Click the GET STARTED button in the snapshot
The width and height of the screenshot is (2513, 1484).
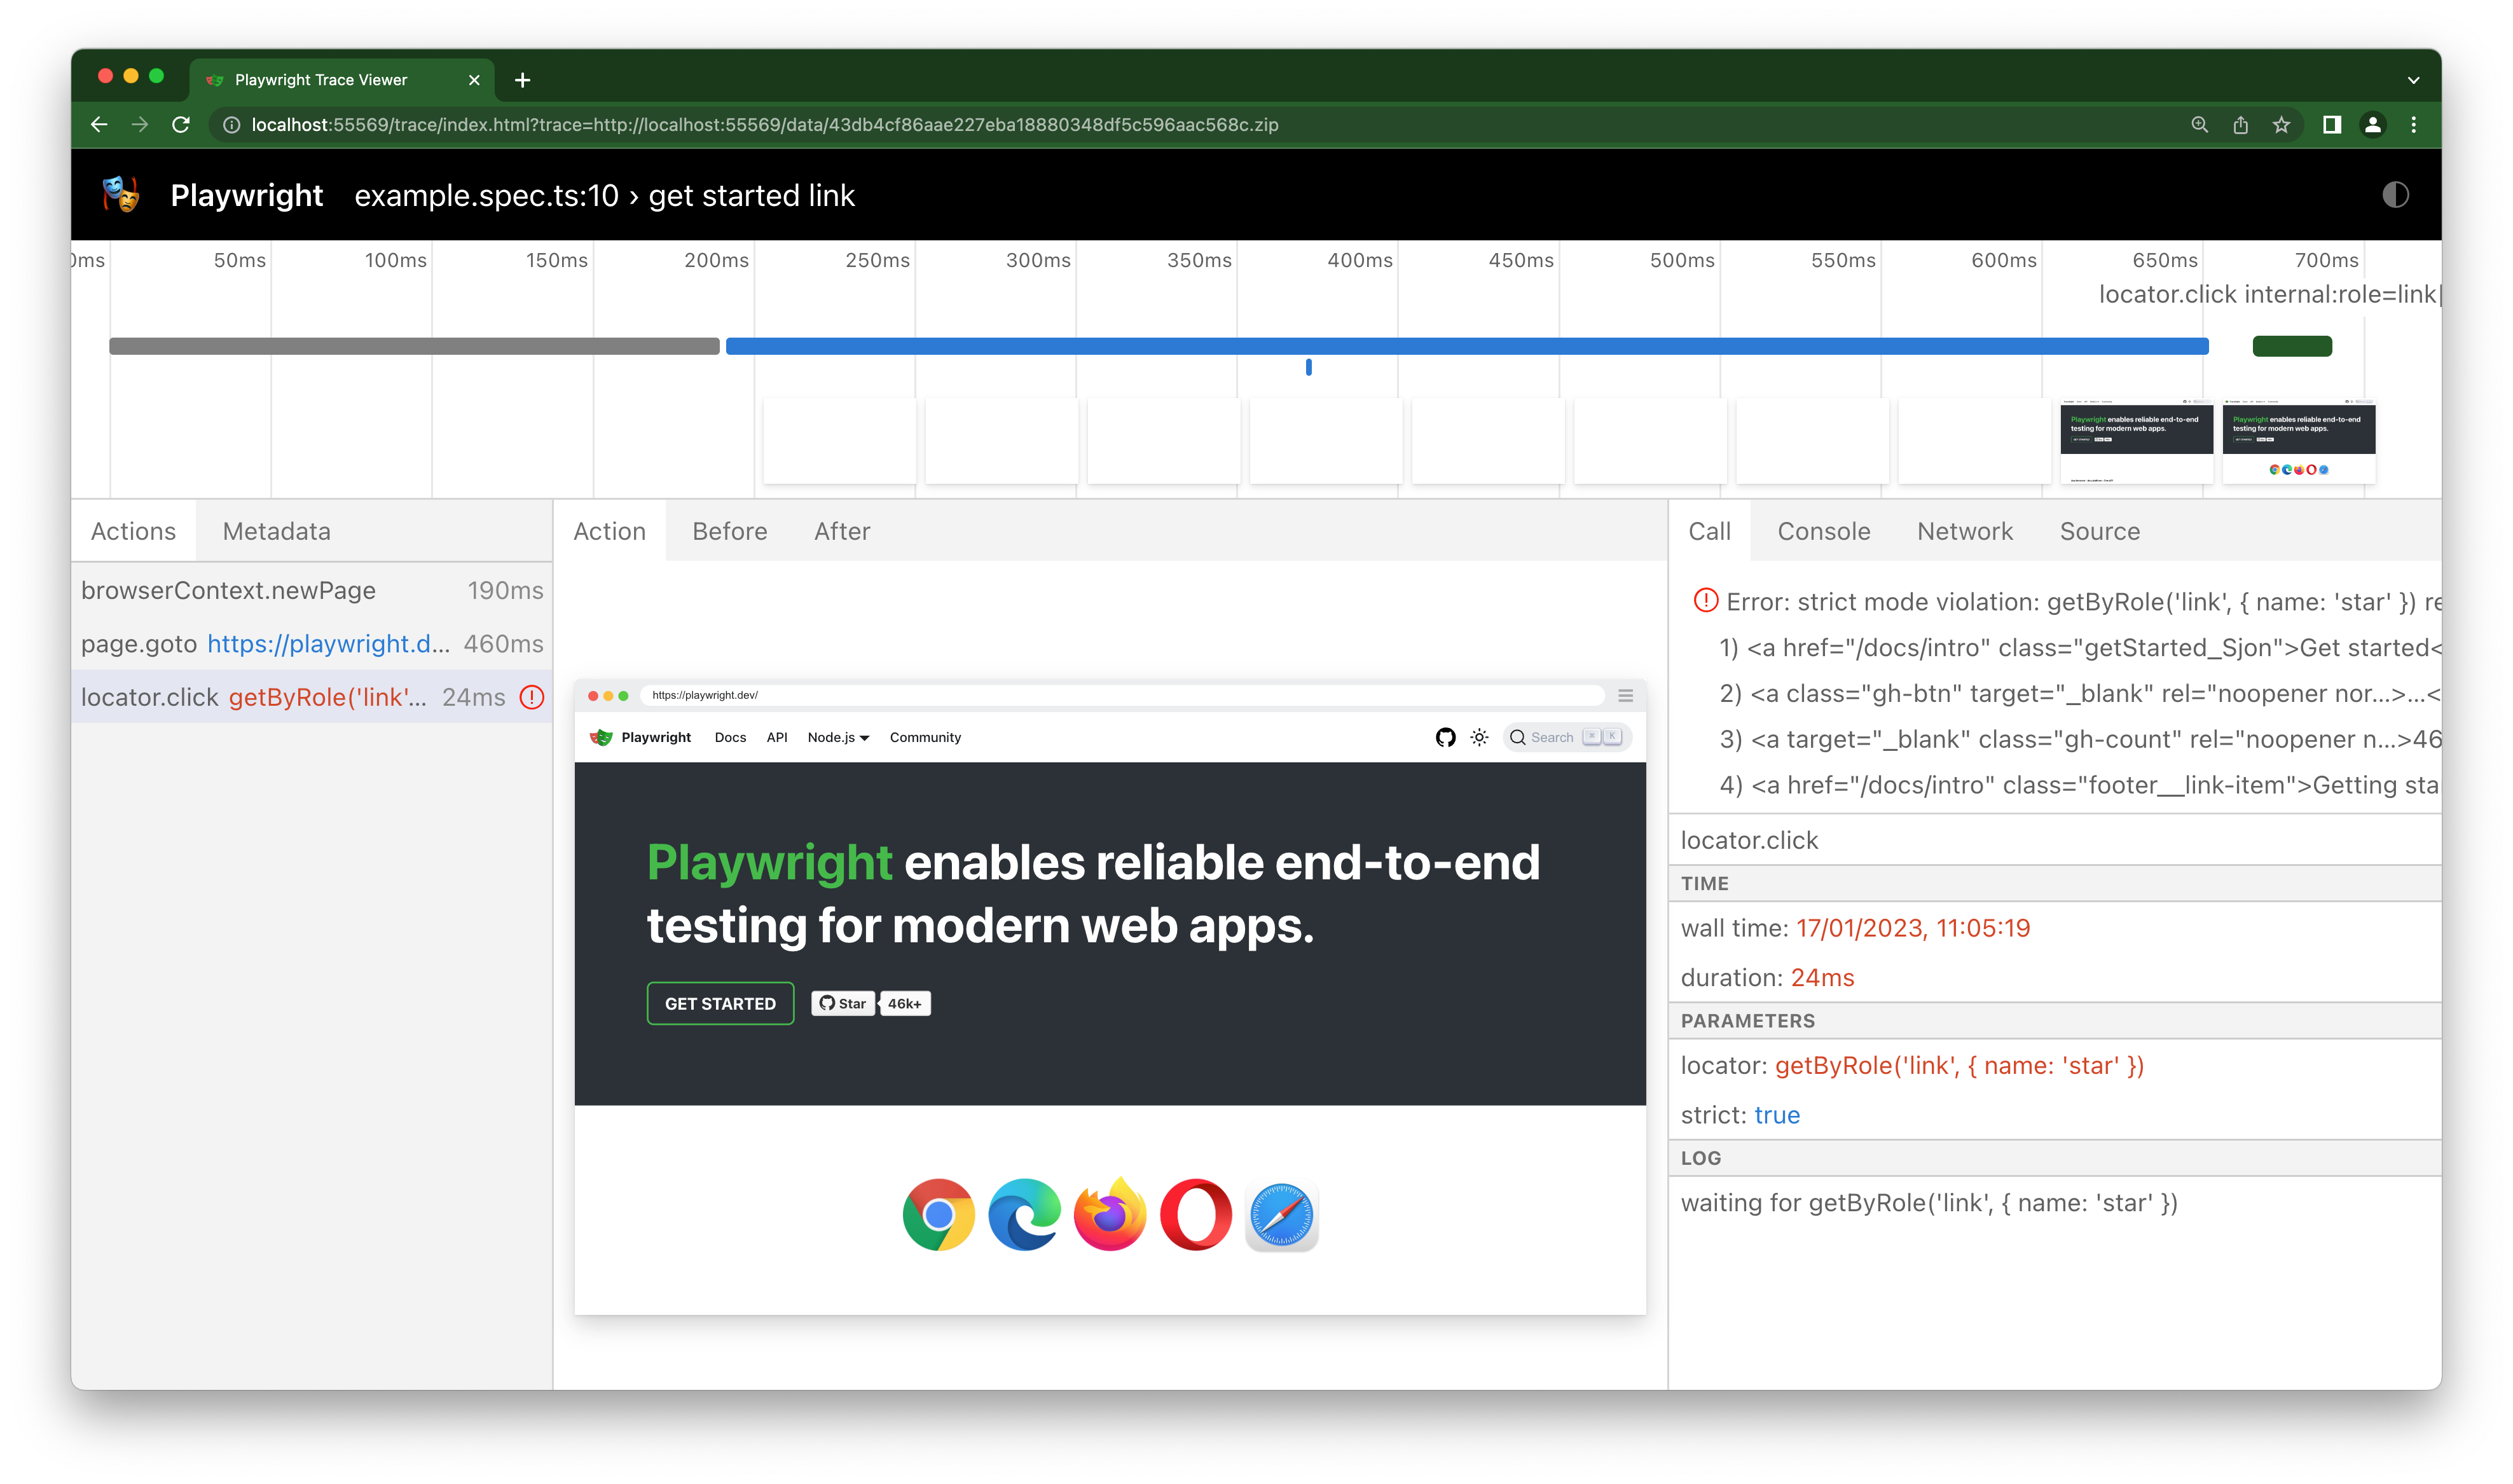tap(719, 1002)
